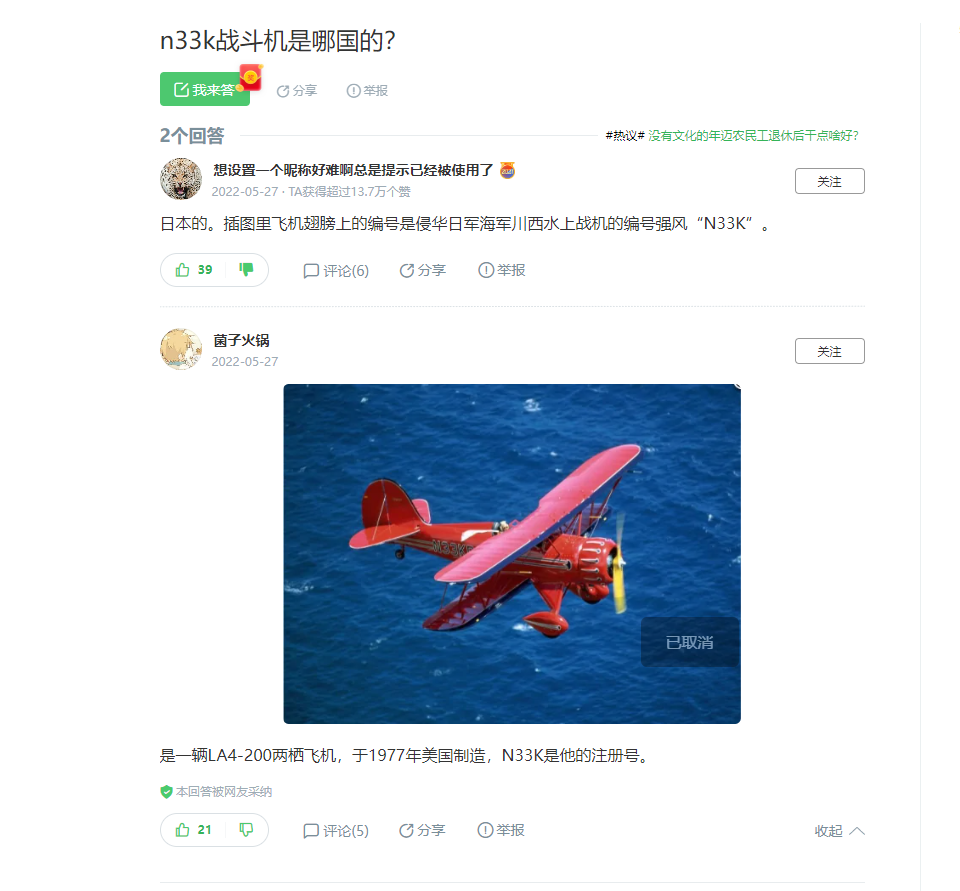Click the green 我来答 answer button
Screen dimensions: 960x891
pos(204,89)
